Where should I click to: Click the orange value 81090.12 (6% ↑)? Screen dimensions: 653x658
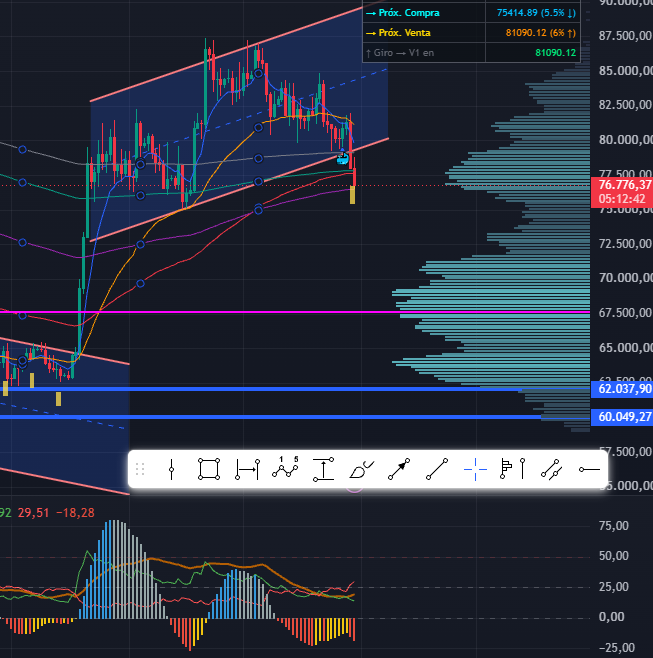(x=541, y=33)
